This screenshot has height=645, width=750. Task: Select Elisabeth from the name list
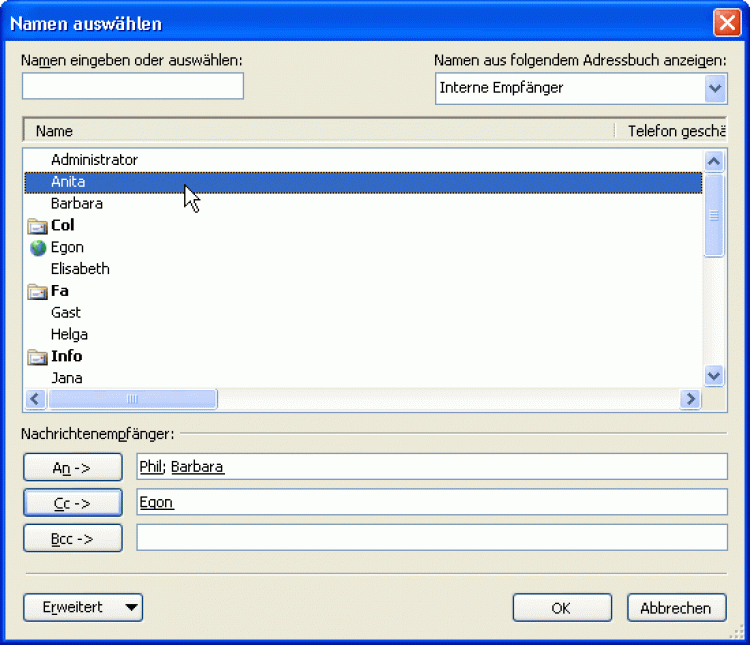80,269
